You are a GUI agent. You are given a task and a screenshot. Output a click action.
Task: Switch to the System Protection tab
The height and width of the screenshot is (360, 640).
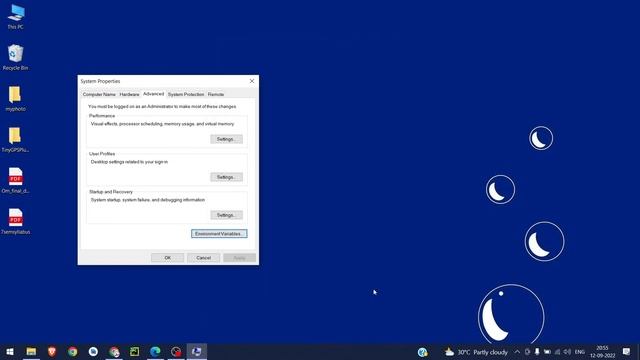pos(186,94)
